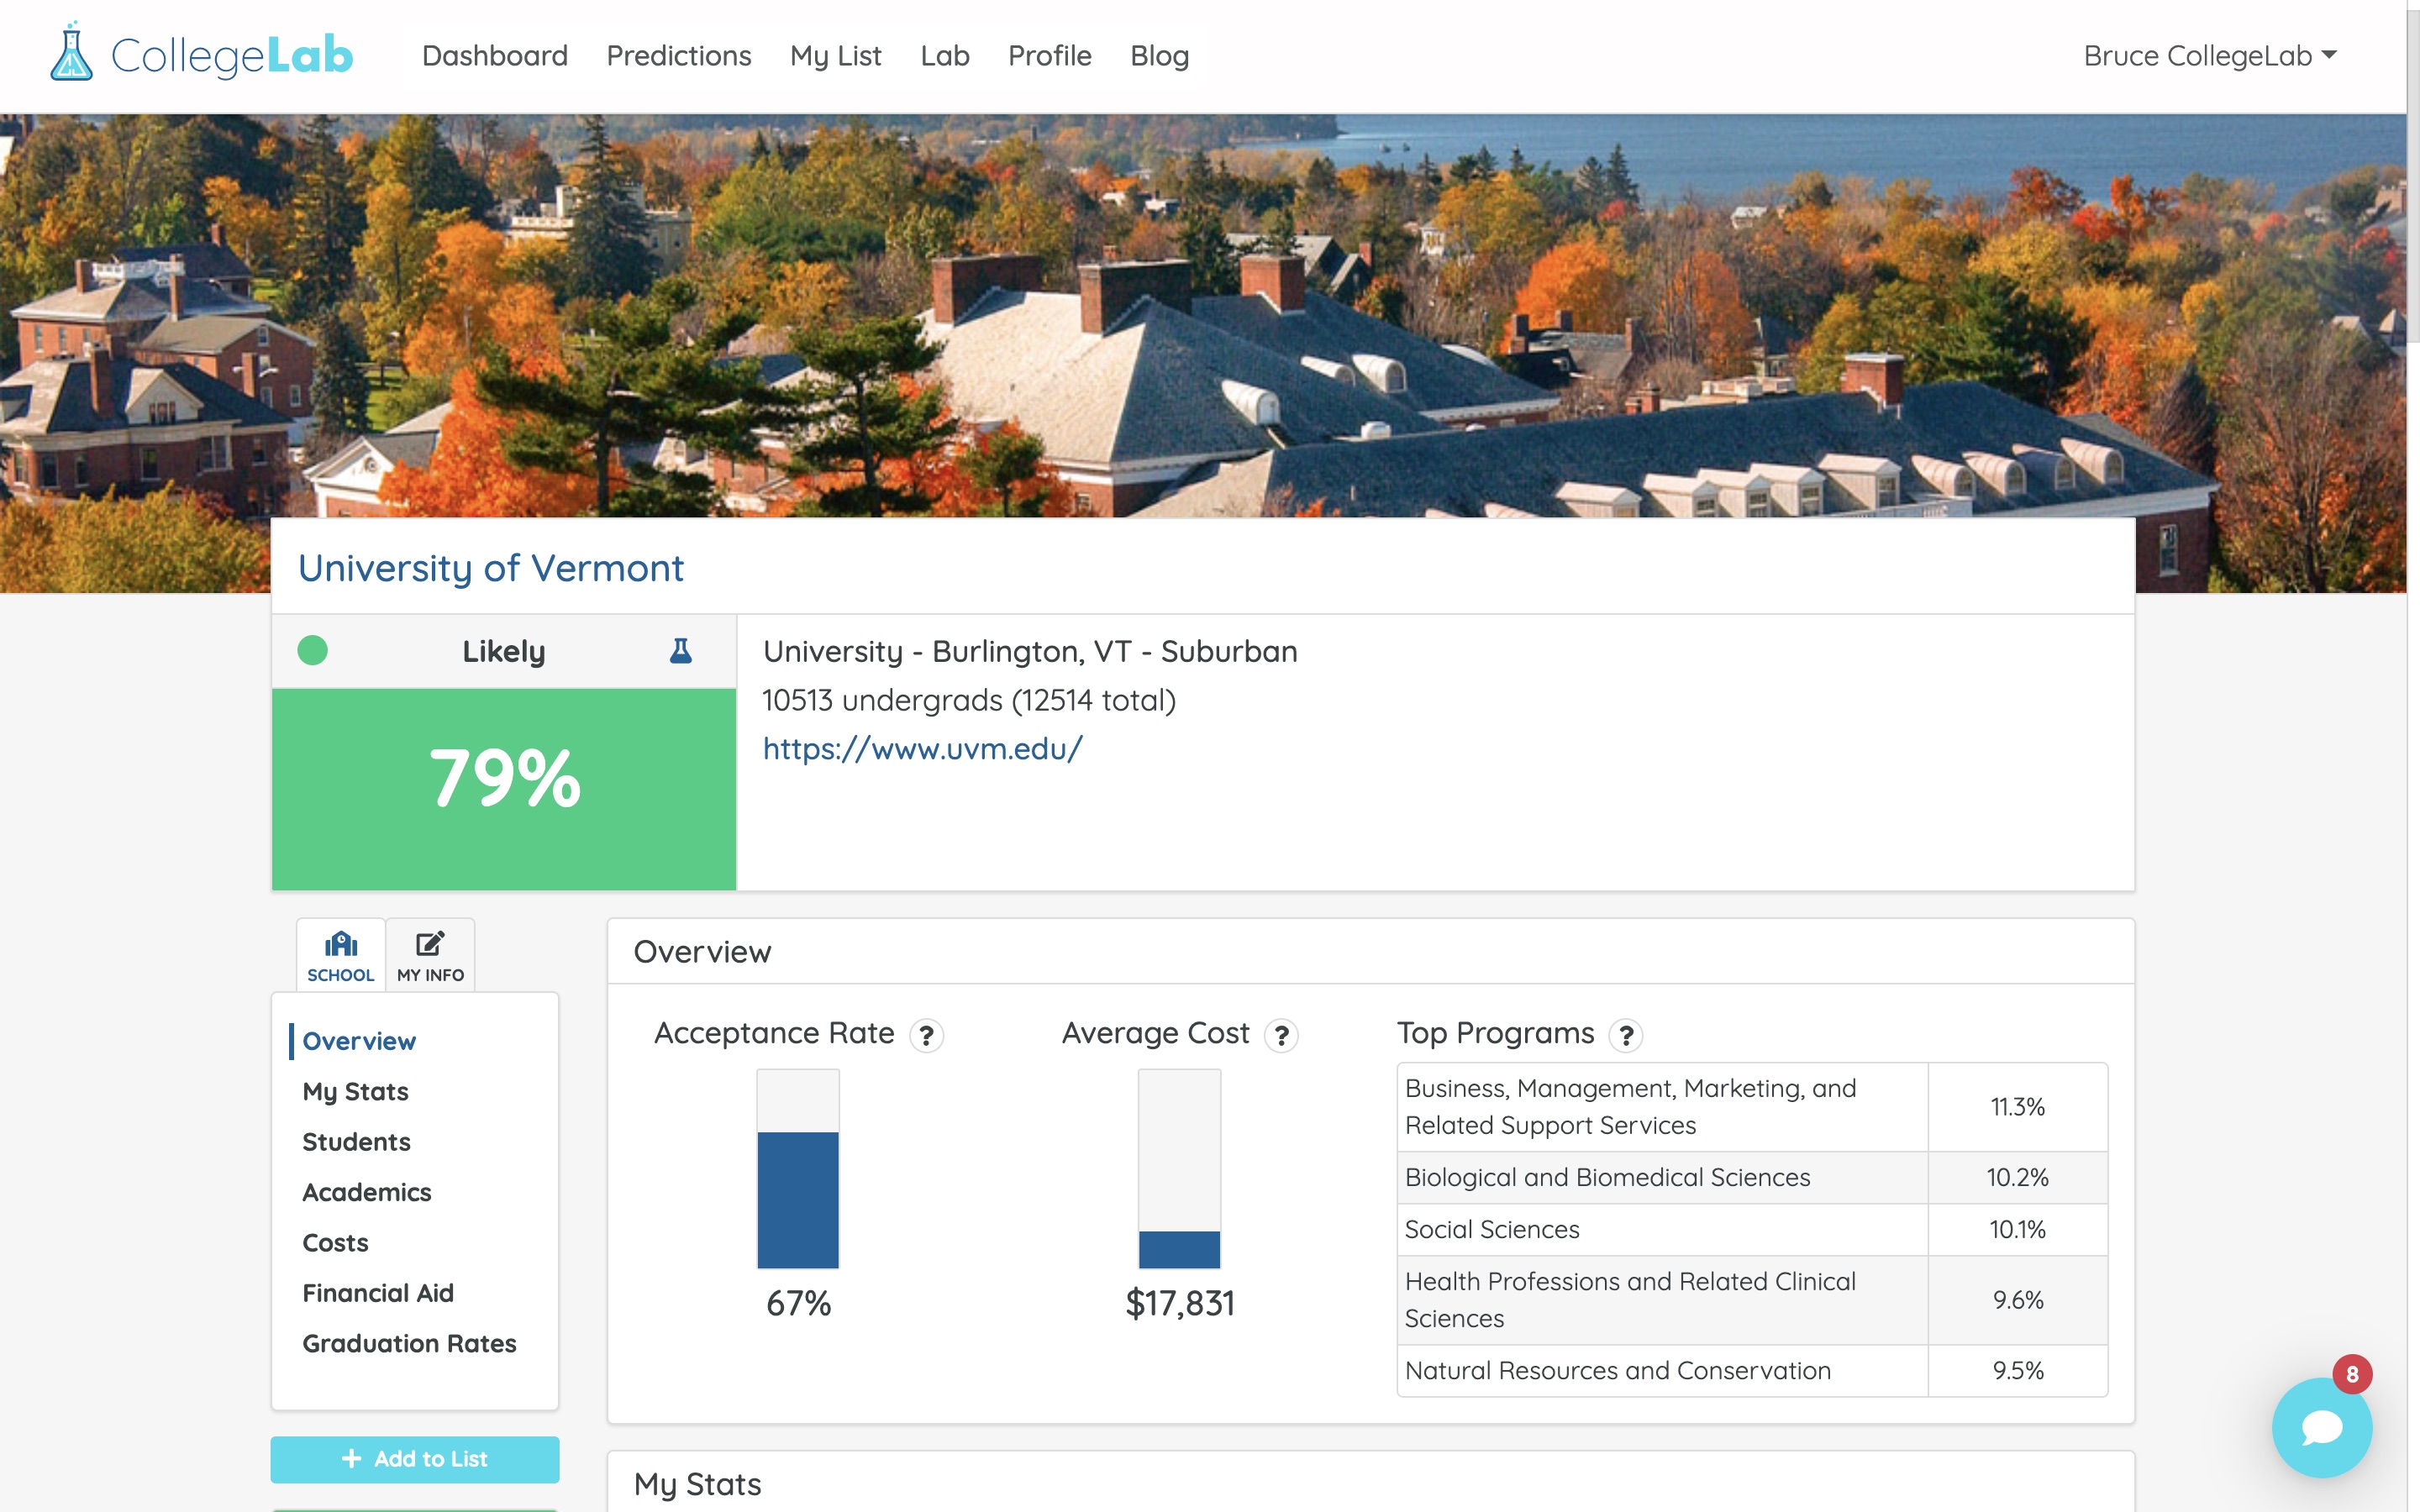Screen dimensions: 2420x1512
Task: Click the 11.3% program percentage
Action: (x=2017, y=1107)
